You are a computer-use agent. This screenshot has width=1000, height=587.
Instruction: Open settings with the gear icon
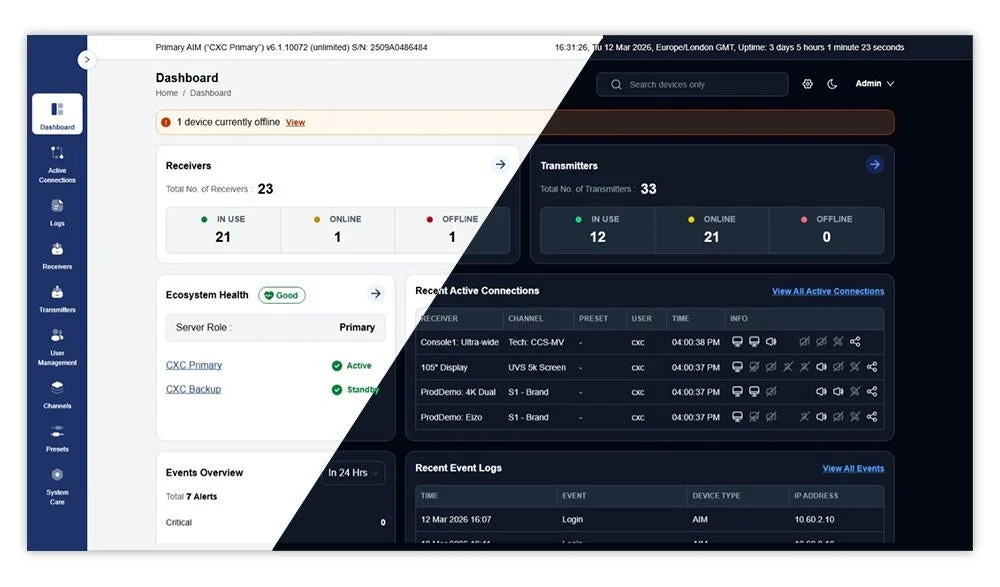(x=807, y=84)
